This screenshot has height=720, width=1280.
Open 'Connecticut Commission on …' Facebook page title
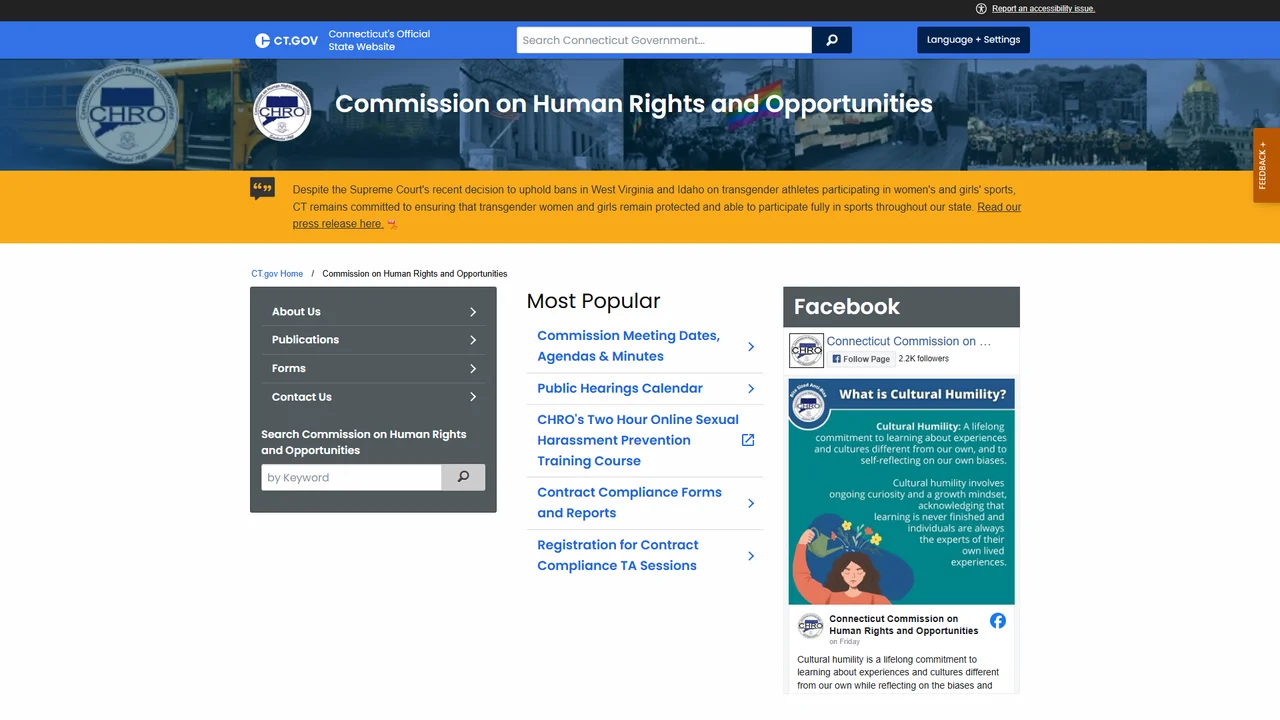(909, 341)
